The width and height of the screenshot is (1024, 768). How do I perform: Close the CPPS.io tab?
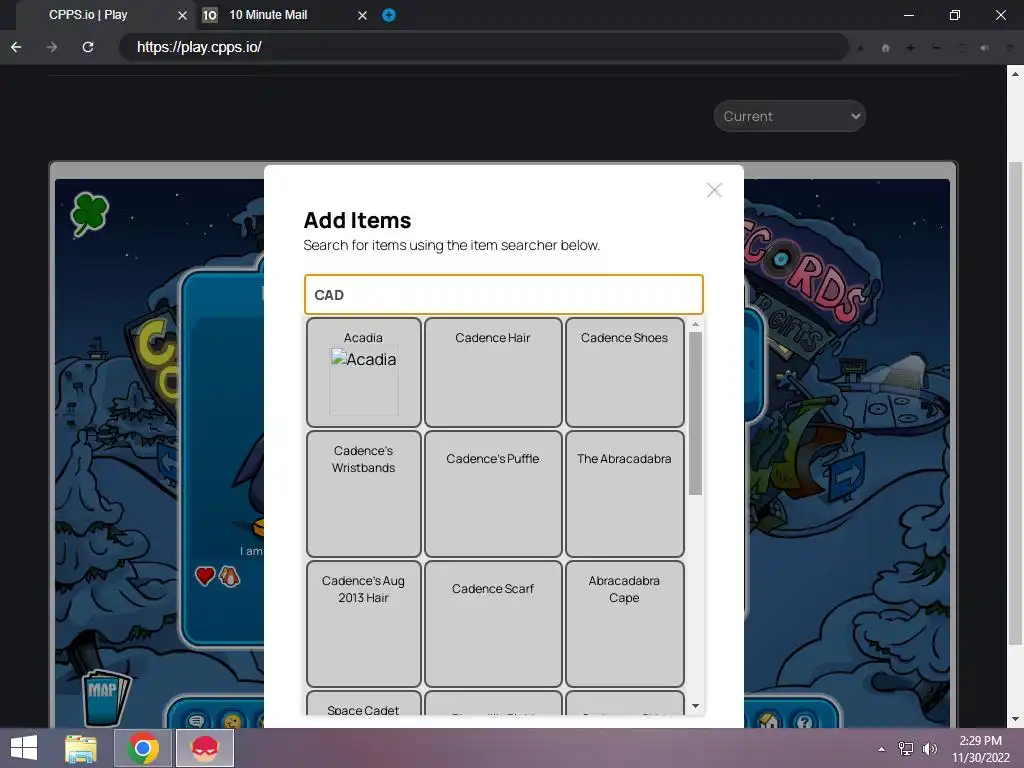(x=182, y=15)
